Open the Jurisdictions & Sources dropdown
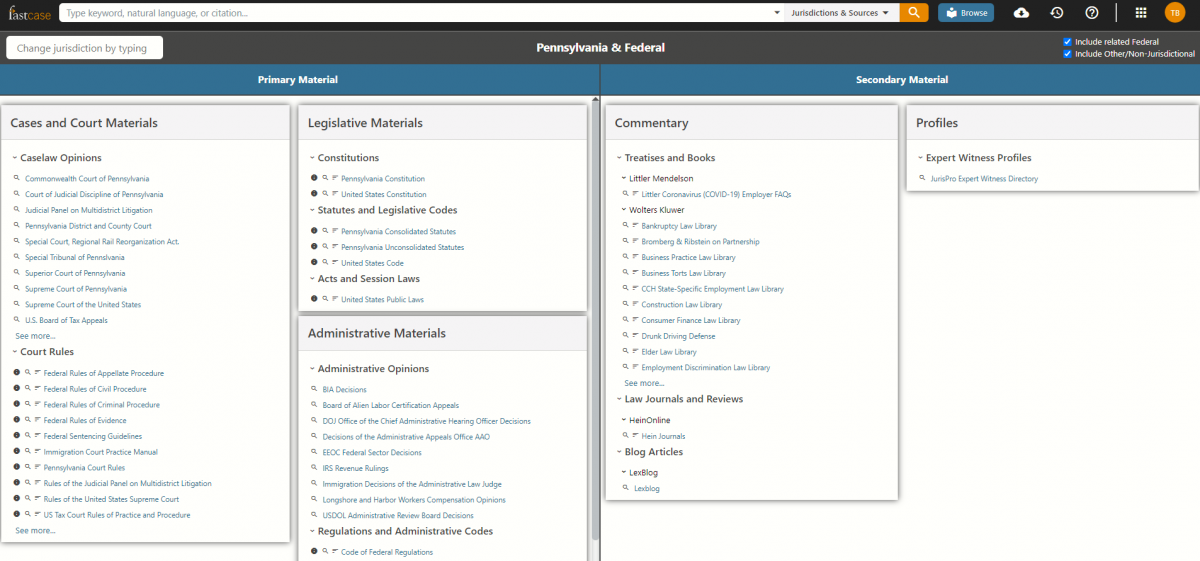The image size is (1200, 561). pyautogui.click(x=839, y=13)
